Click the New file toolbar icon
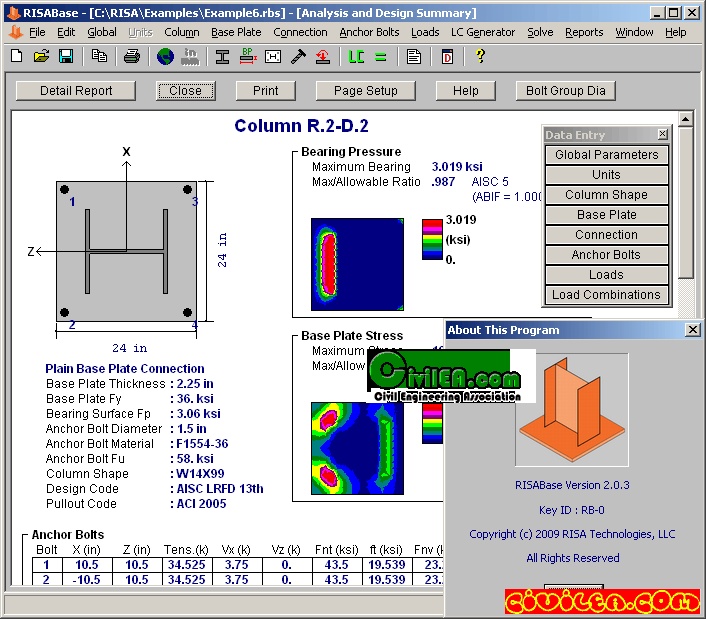706x619 pixels. (16, 56)
